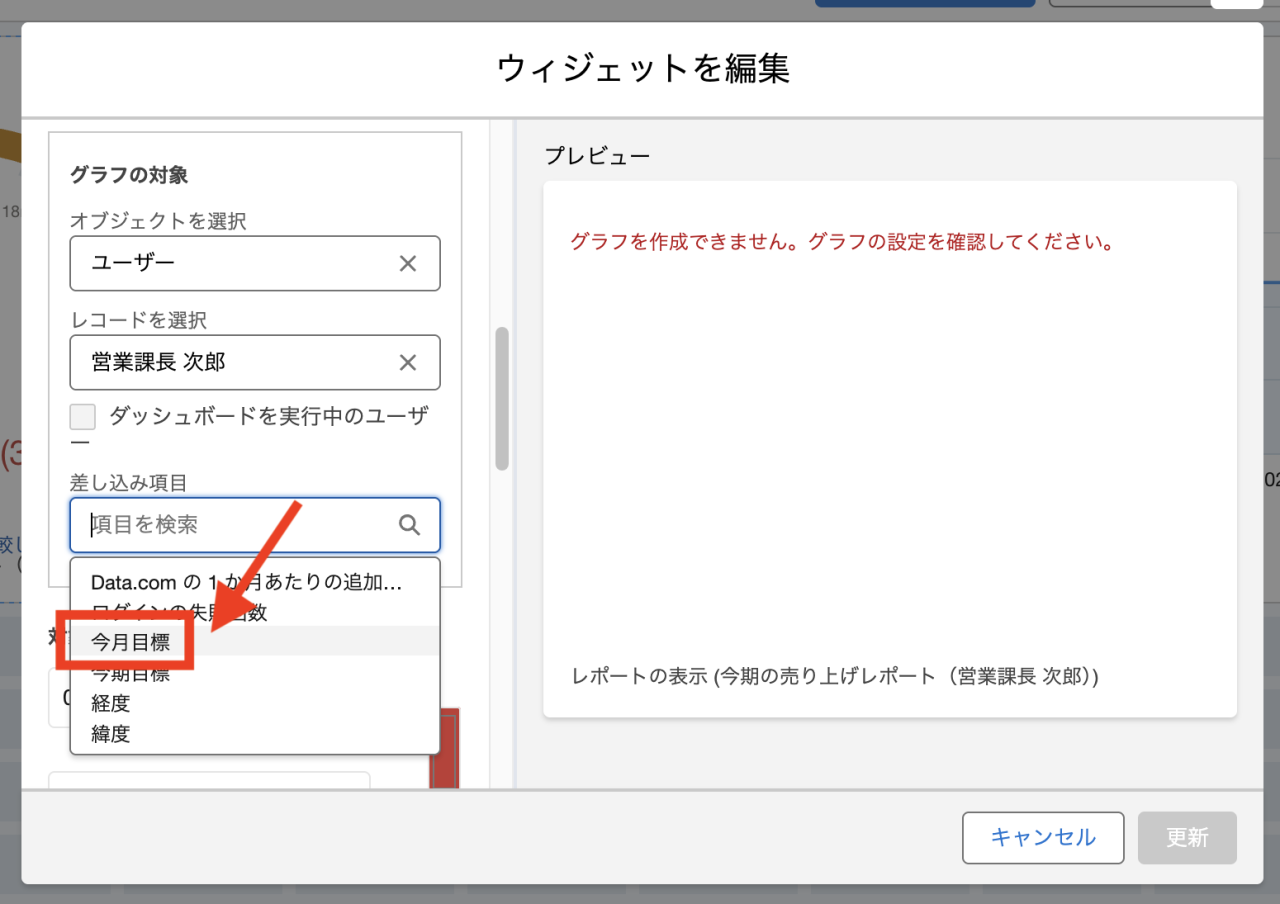
Task: Click the magnifier icon in 差し込み項目 search
Action: click(x=409, y=525)
